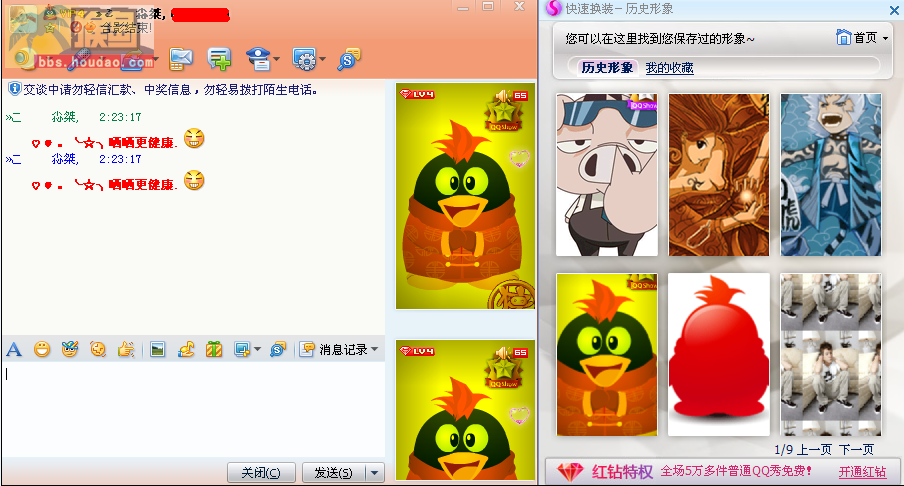Click into the message input box

[x=194, y=409]
